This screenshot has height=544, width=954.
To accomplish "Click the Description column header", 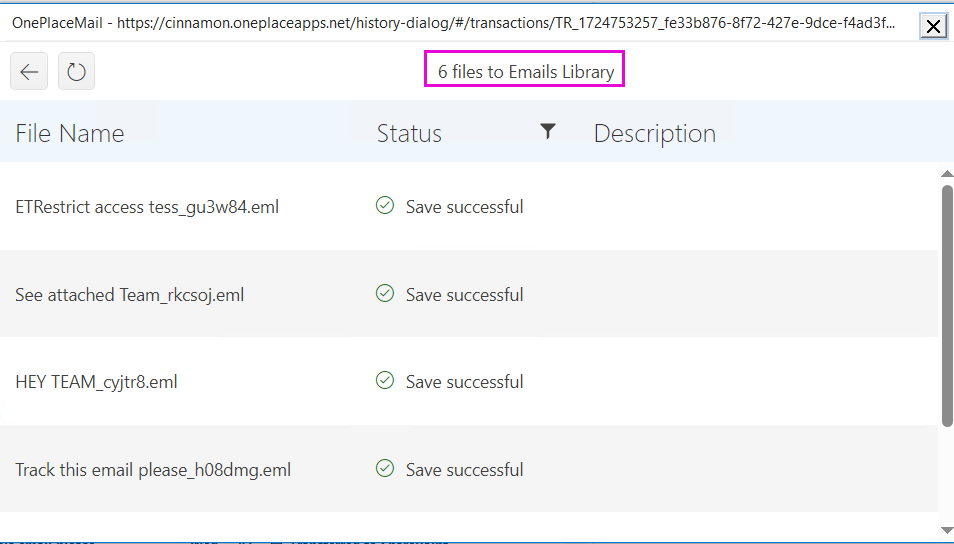I will [654, 133].
